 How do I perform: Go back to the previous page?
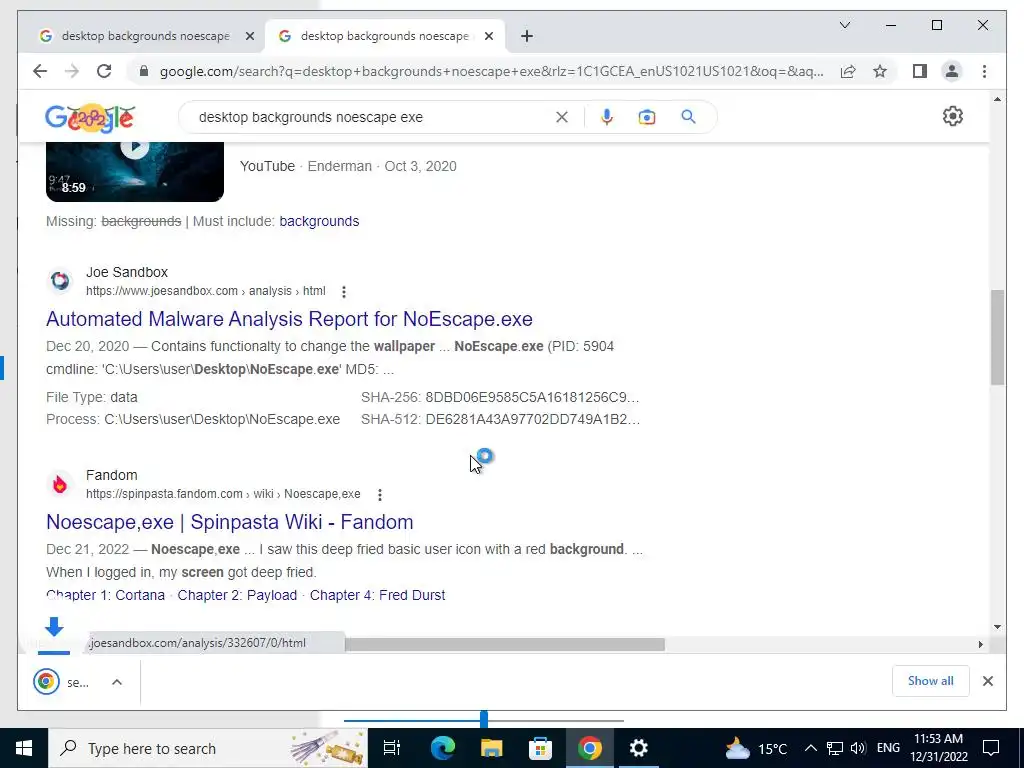point(40,71)
